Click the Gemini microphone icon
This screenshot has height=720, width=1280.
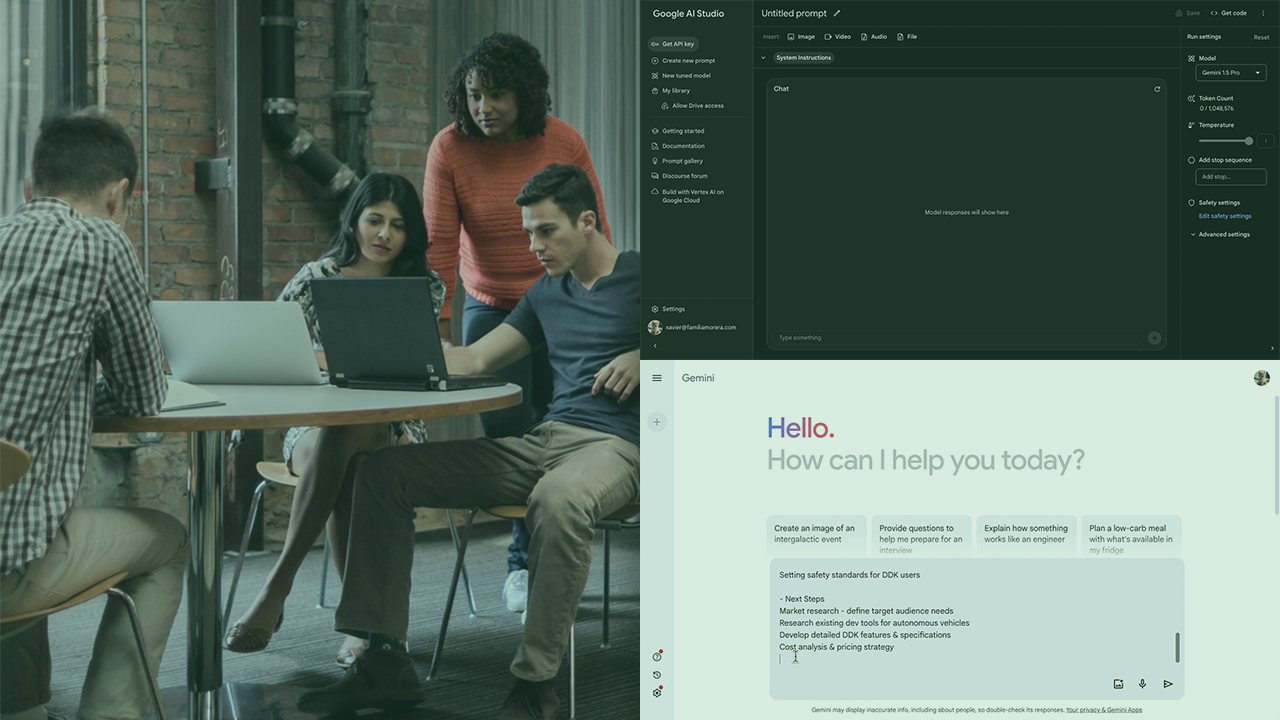[x=1142, y=684]
